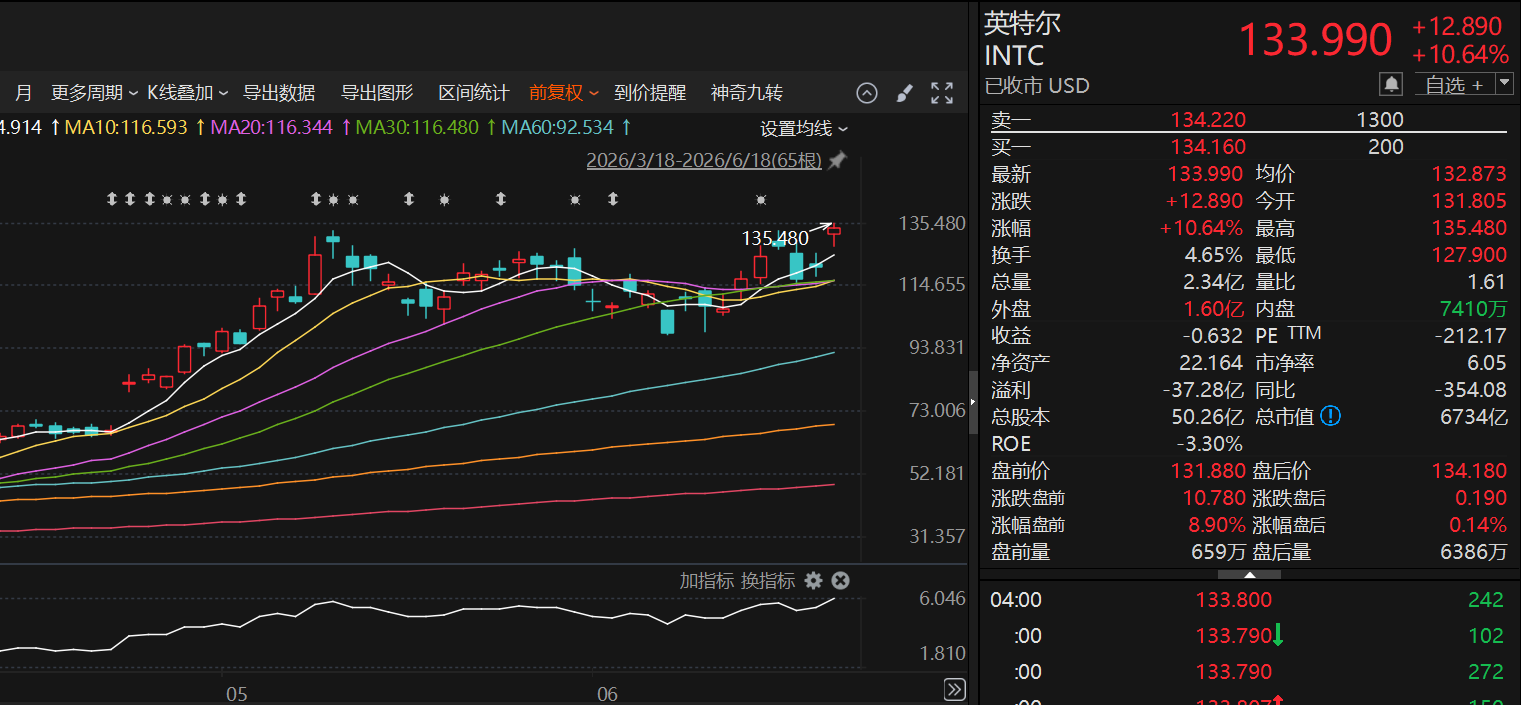Add stock via 自选 + button
1521x705 pixels.
click(1454, 84)
